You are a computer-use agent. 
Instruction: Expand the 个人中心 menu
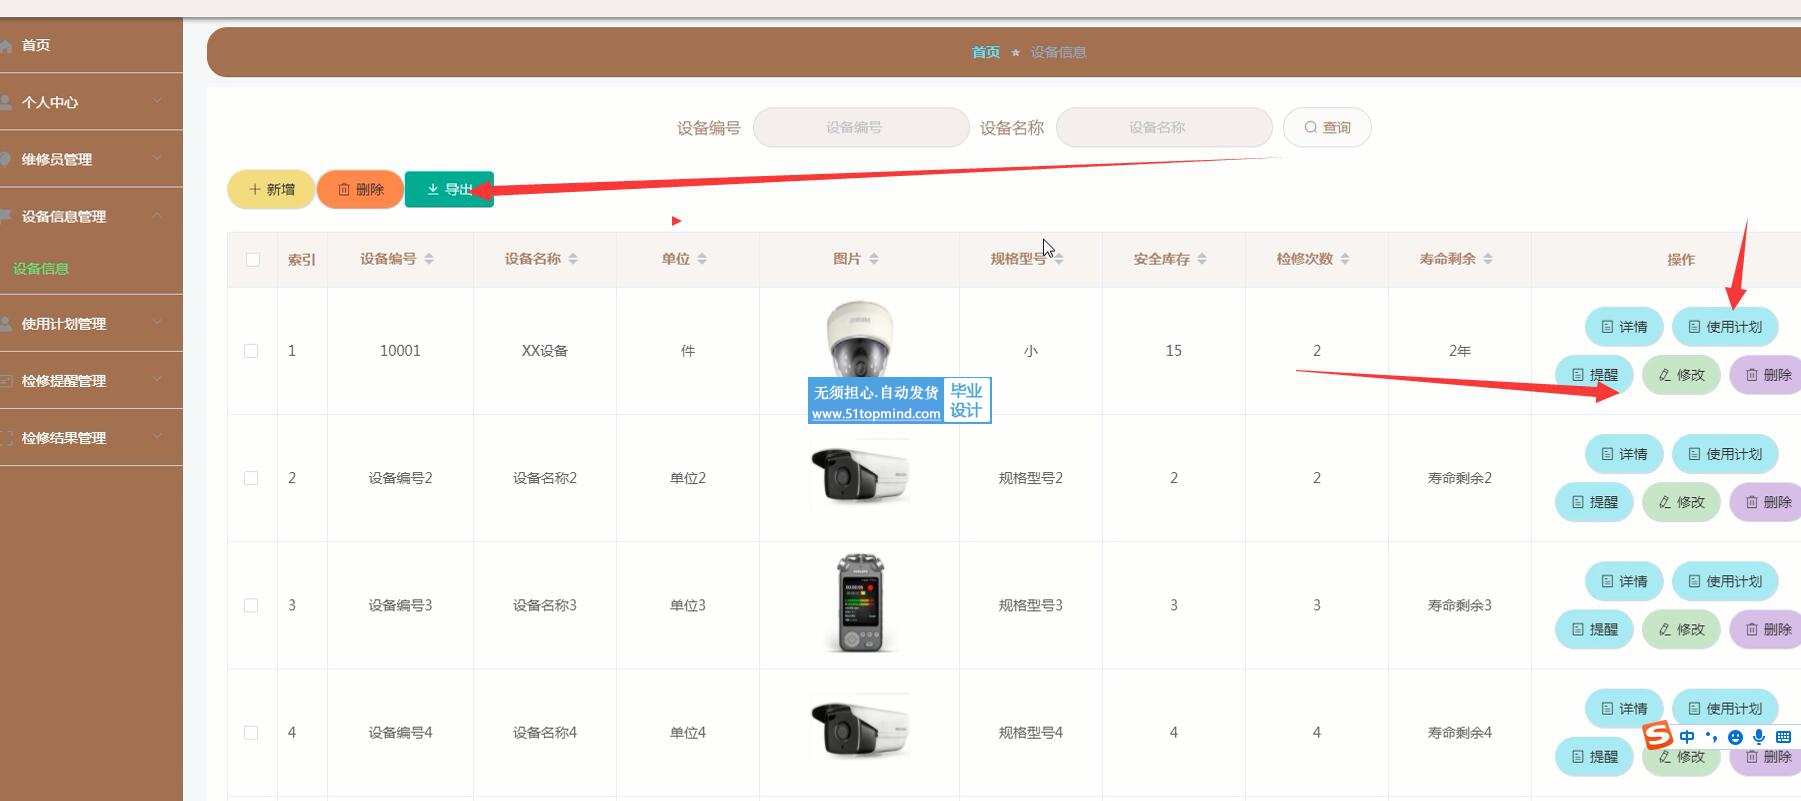[x=91, y=102]
